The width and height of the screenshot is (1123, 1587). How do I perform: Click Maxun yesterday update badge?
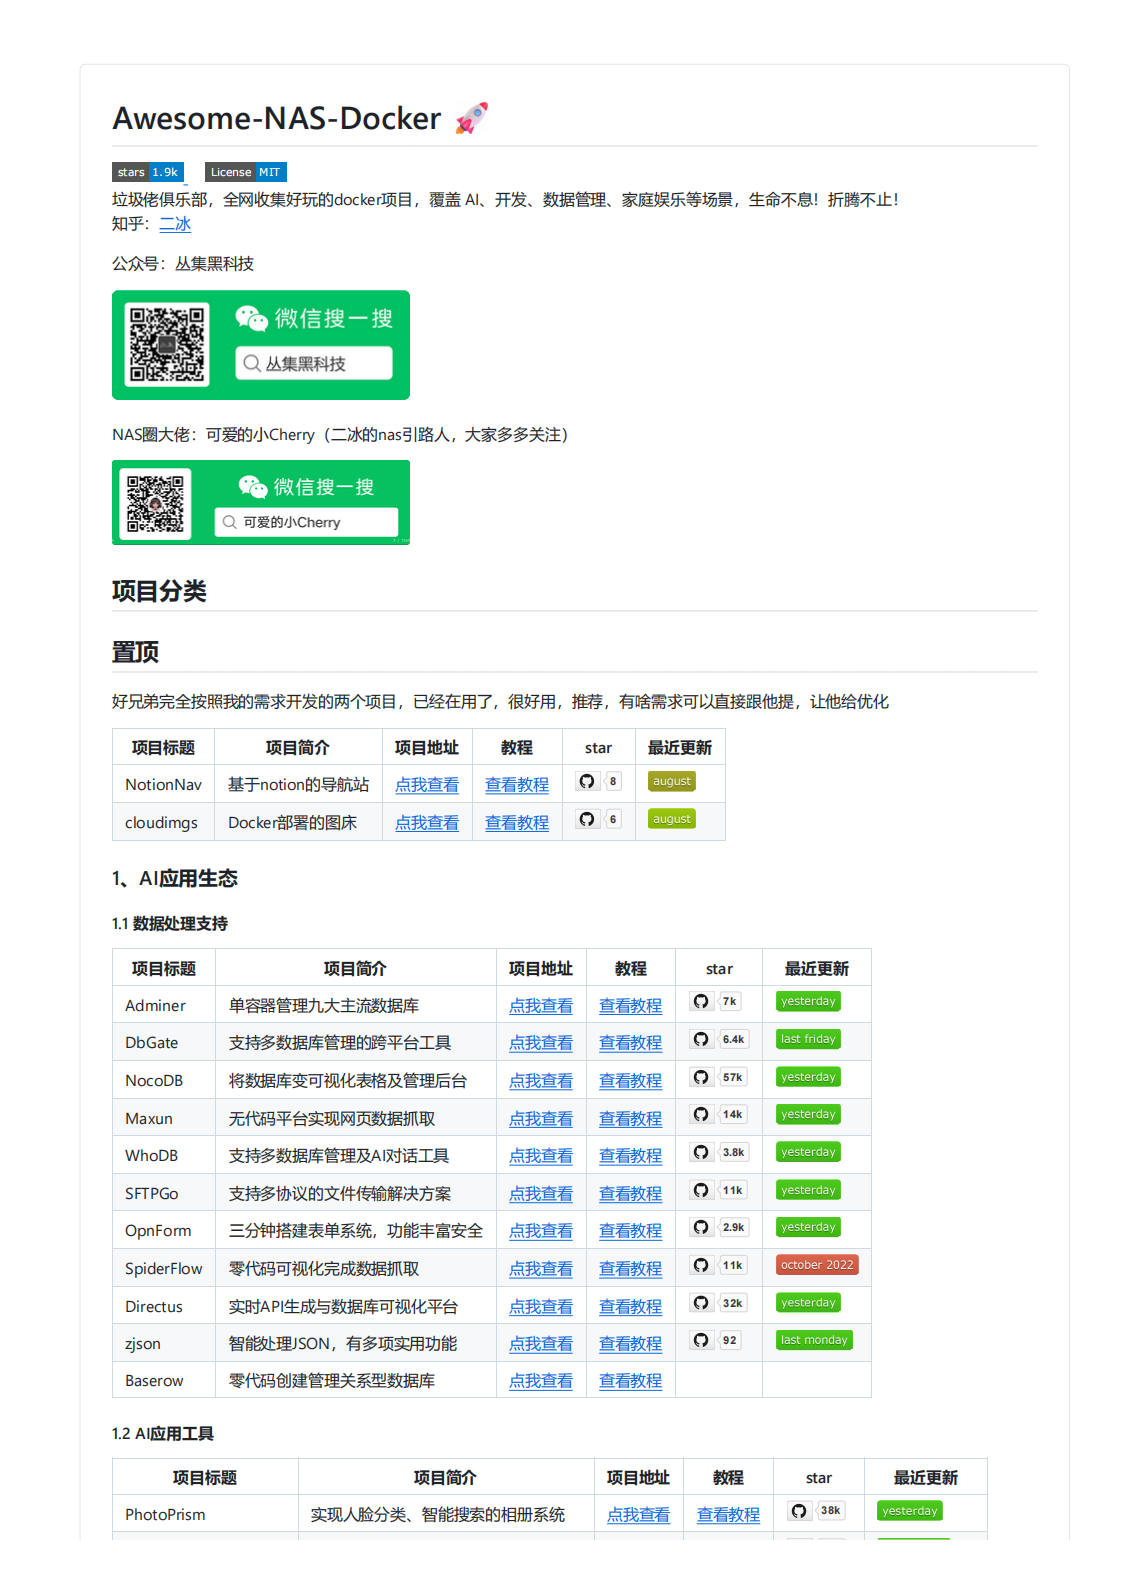[x=808, y=1114]
